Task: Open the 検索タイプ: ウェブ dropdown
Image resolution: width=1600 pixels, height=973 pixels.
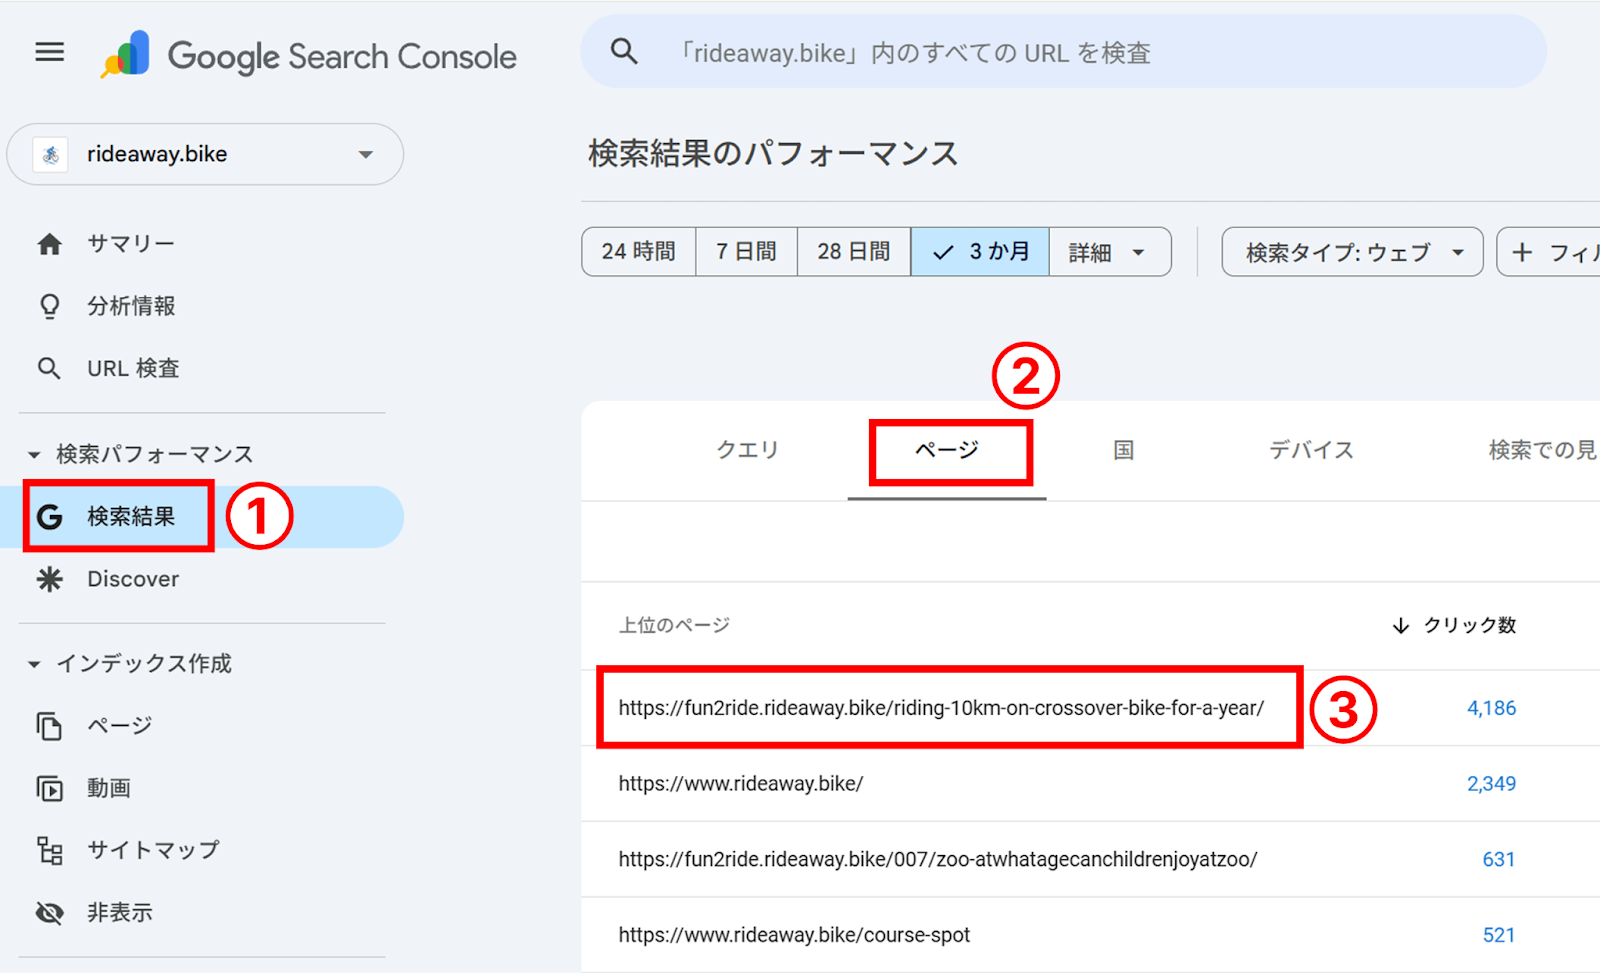Action: point(1351,251)
